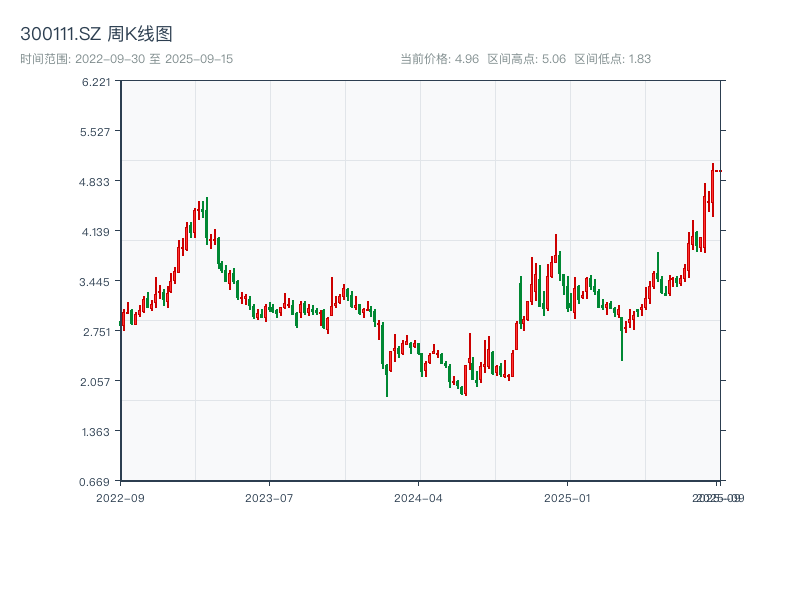The height and width of the screenshot is (600, 800).
Task: Click the 区间低点: 1.83 label
Action: point(612,59)
